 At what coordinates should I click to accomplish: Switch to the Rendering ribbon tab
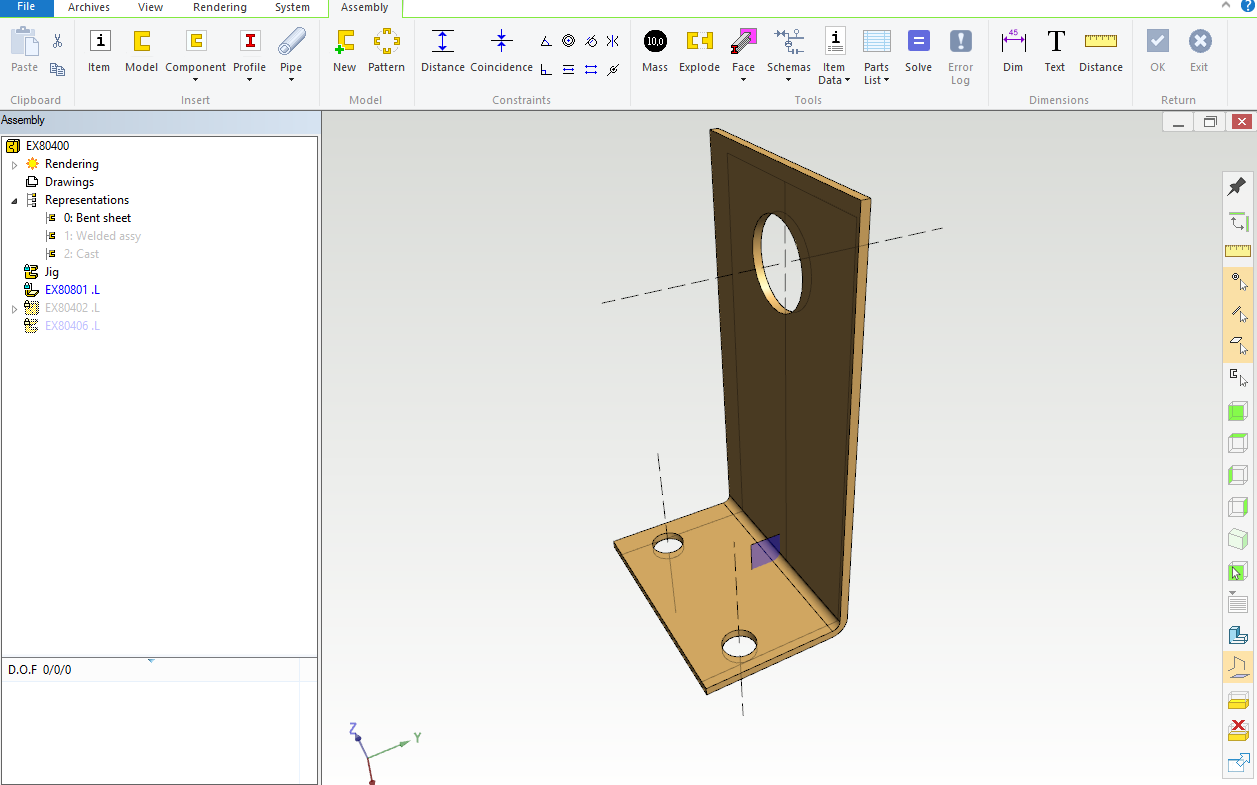(219, 8)
